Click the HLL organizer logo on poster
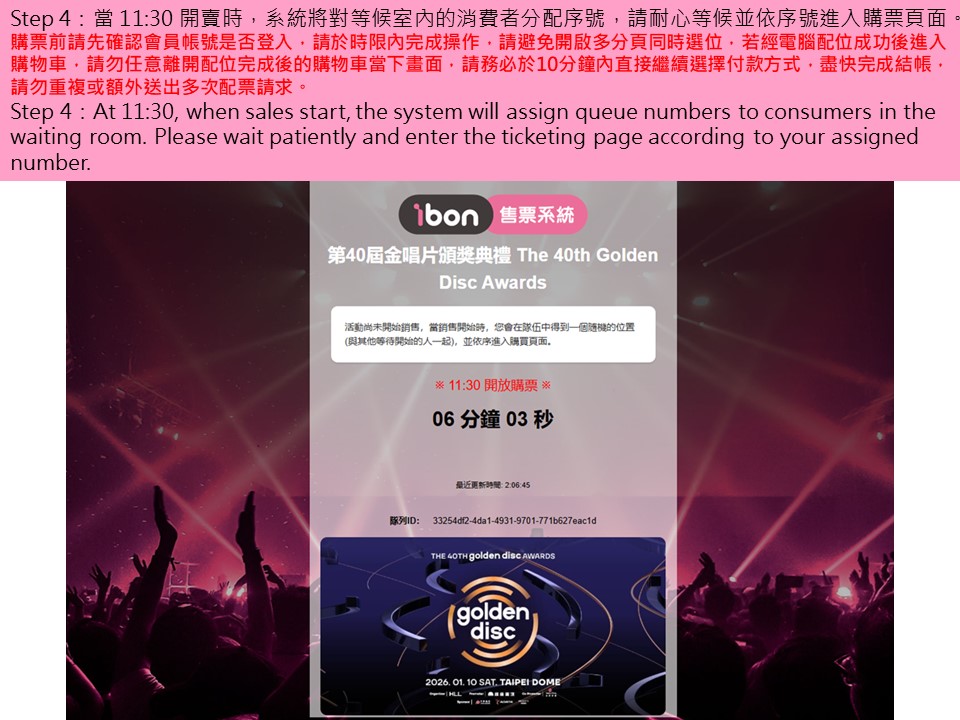 (x=456, y=694)
